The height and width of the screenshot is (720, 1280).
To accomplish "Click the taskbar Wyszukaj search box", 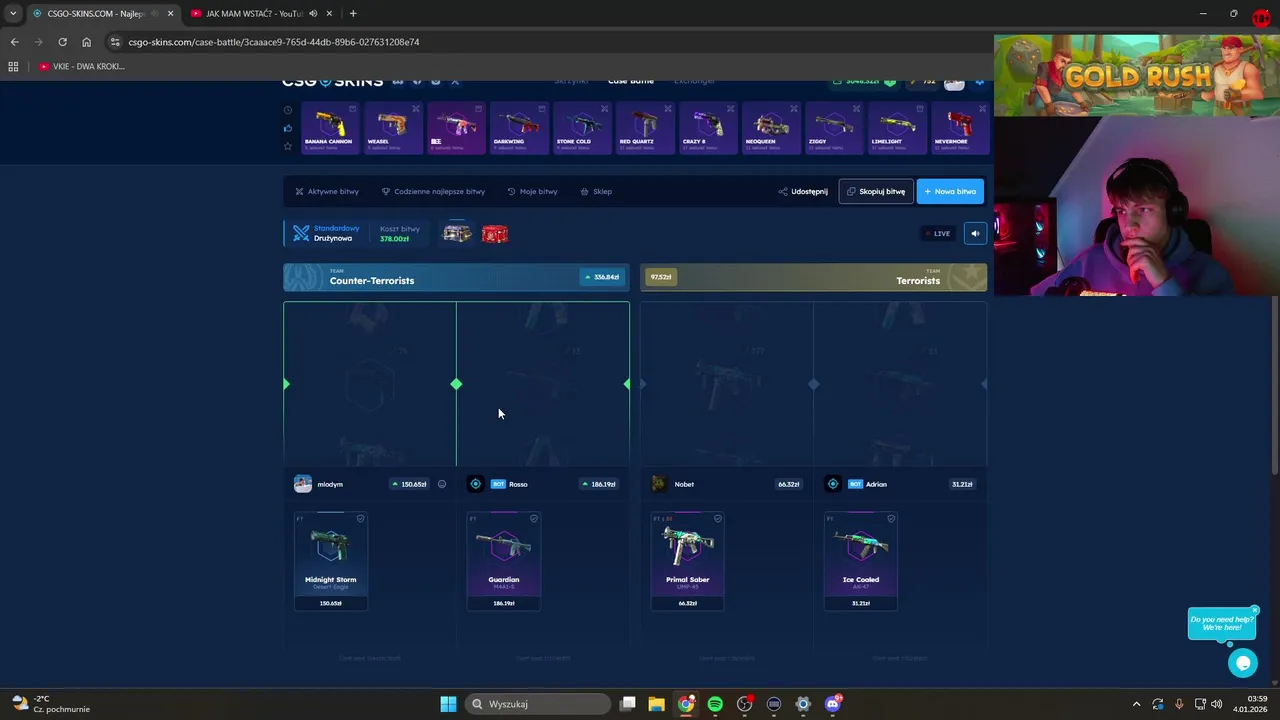I will 538,704.
